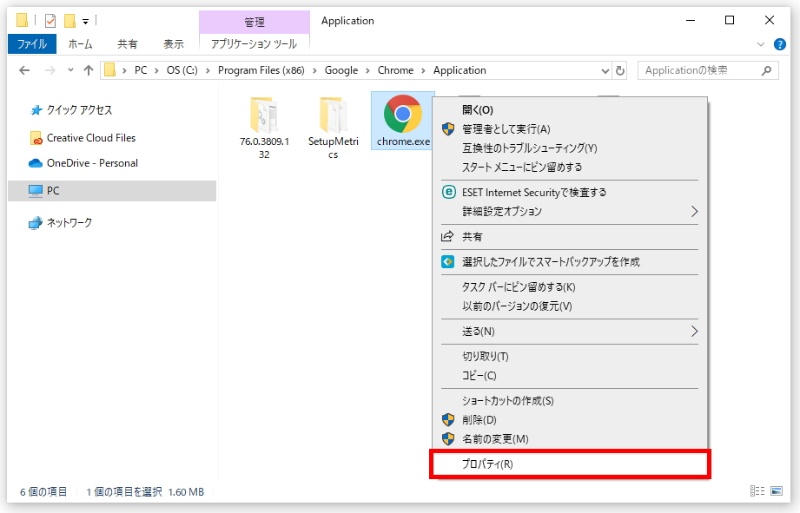
Task: Expand the ribbon with the chevron
Action: (x=763, y=44)
